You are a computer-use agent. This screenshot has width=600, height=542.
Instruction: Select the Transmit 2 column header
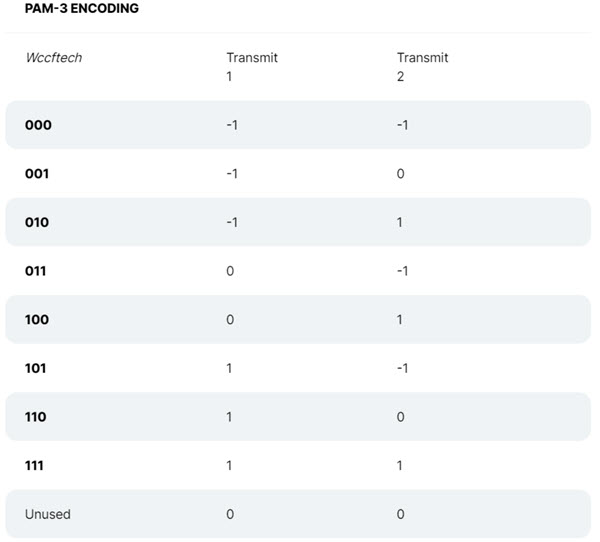pyautogui.click(x=422, y=67)
